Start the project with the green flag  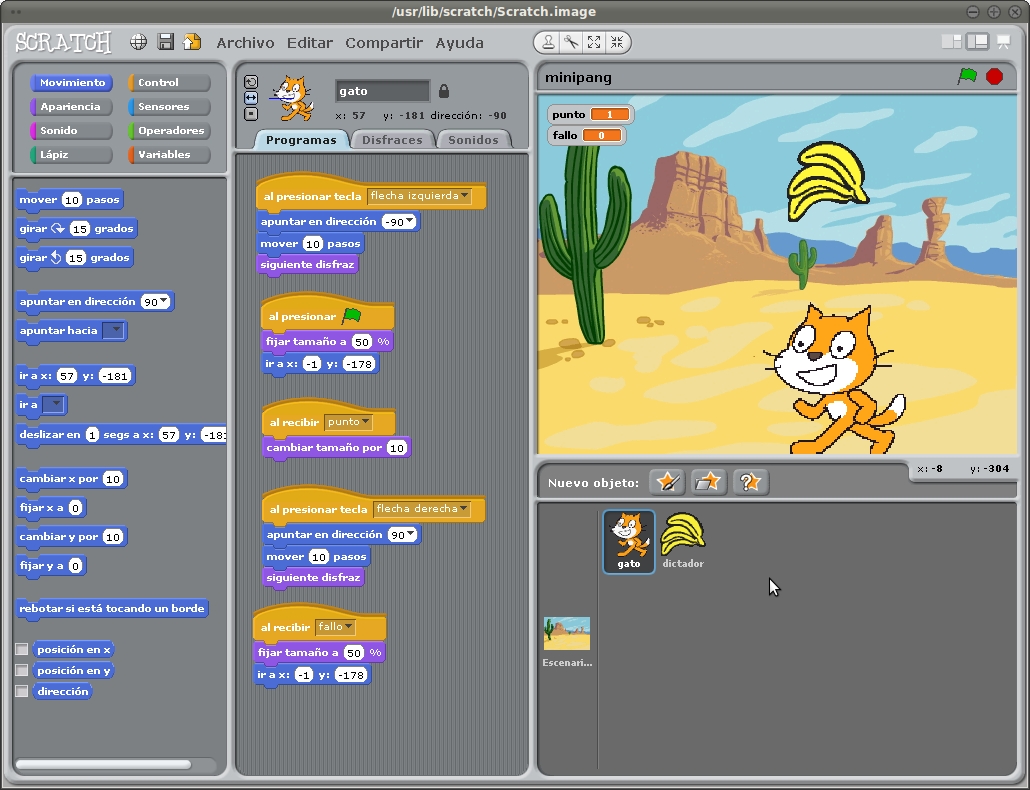point(970,77)
